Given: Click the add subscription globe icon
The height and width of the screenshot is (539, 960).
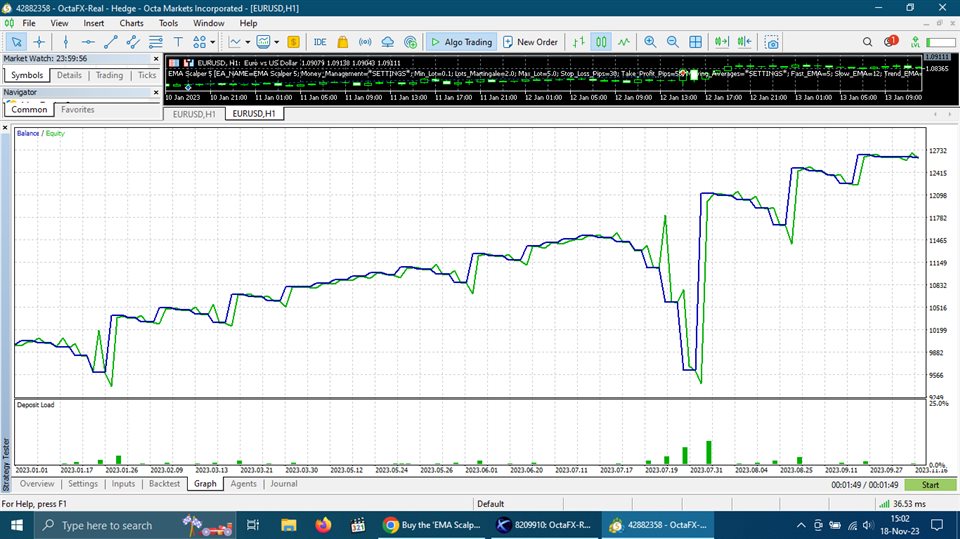Looking at the screenshot, I should (x=410, y=42).
